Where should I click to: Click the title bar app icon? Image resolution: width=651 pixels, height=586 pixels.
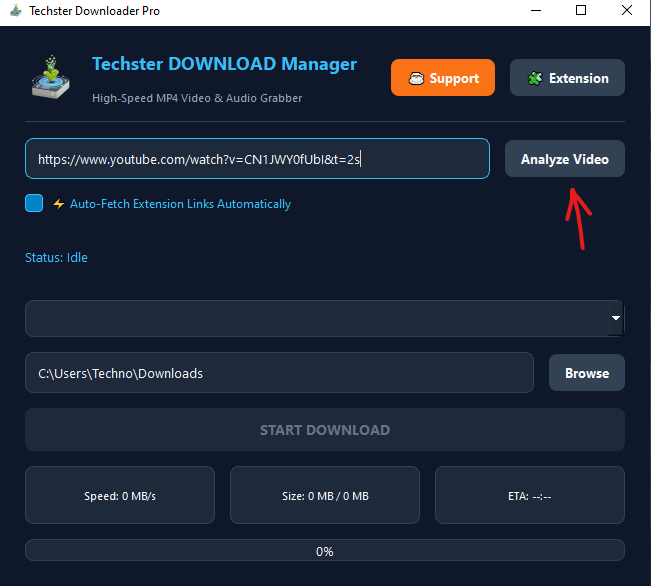pyautogui.click(x=16, y=10)
